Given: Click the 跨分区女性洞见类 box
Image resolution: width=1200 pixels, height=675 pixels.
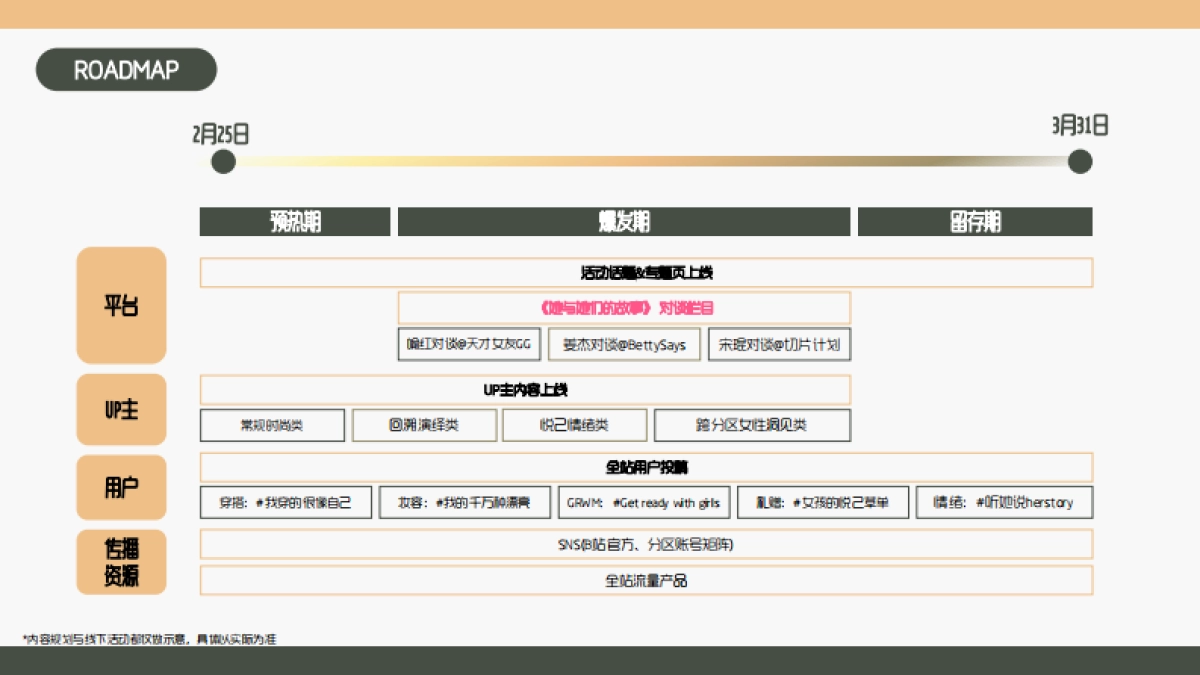Looking at the screenshot, I should click(x=752, y=425).
